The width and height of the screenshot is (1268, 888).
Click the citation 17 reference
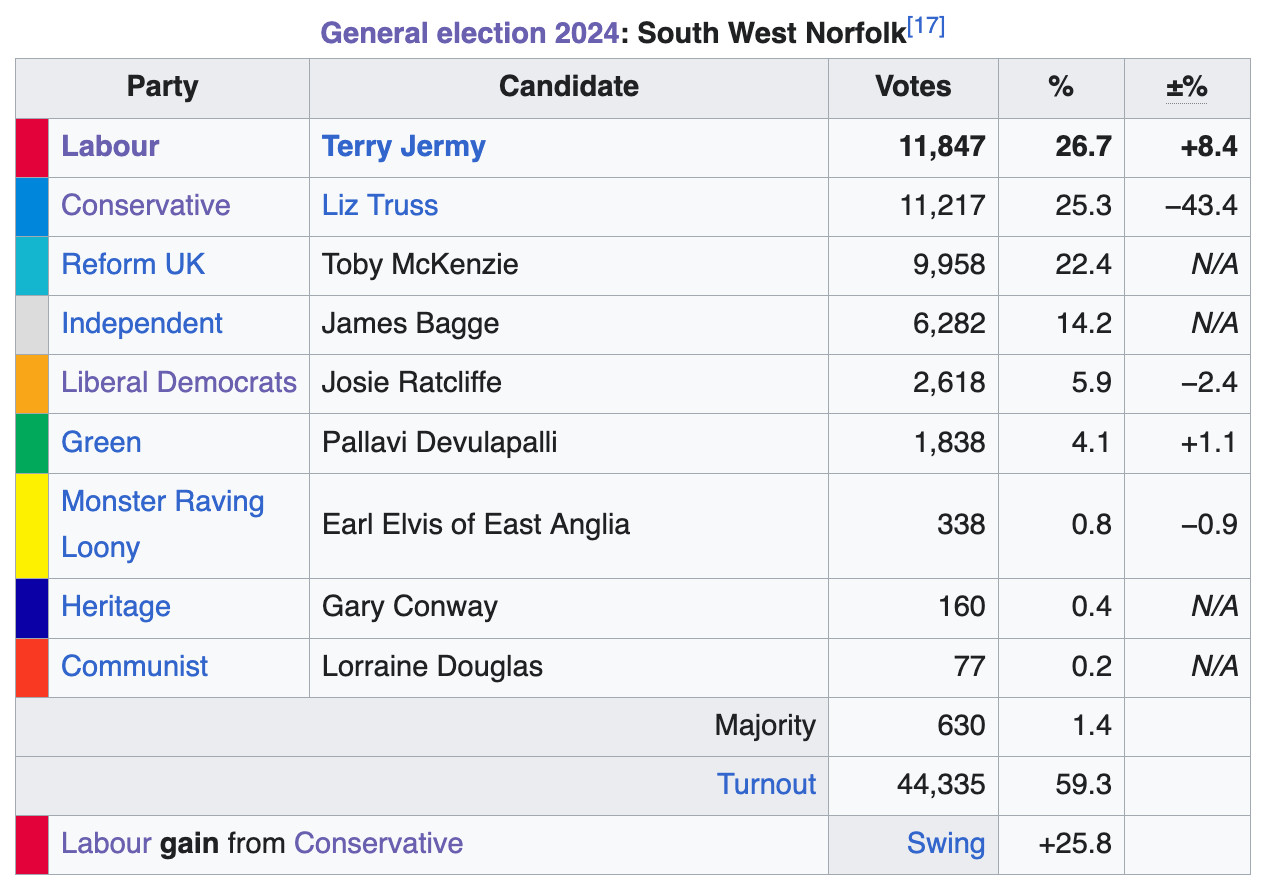tap(926, 27)
